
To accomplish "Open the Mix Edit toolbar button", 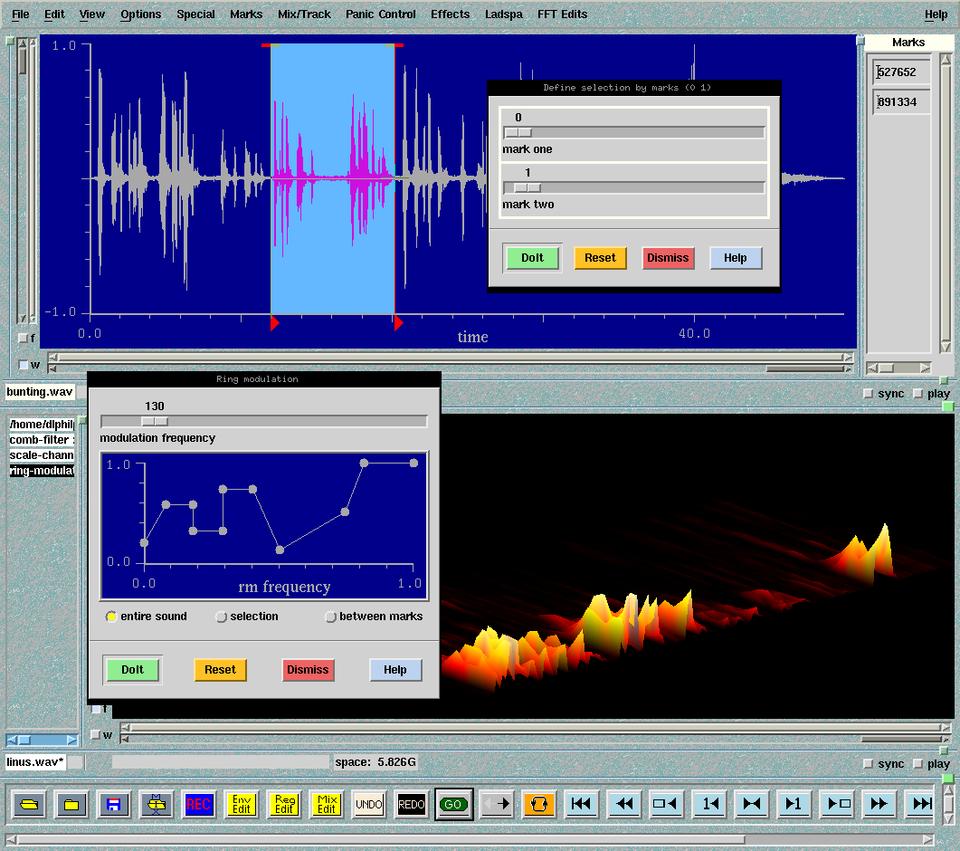I will coord(327,804).
